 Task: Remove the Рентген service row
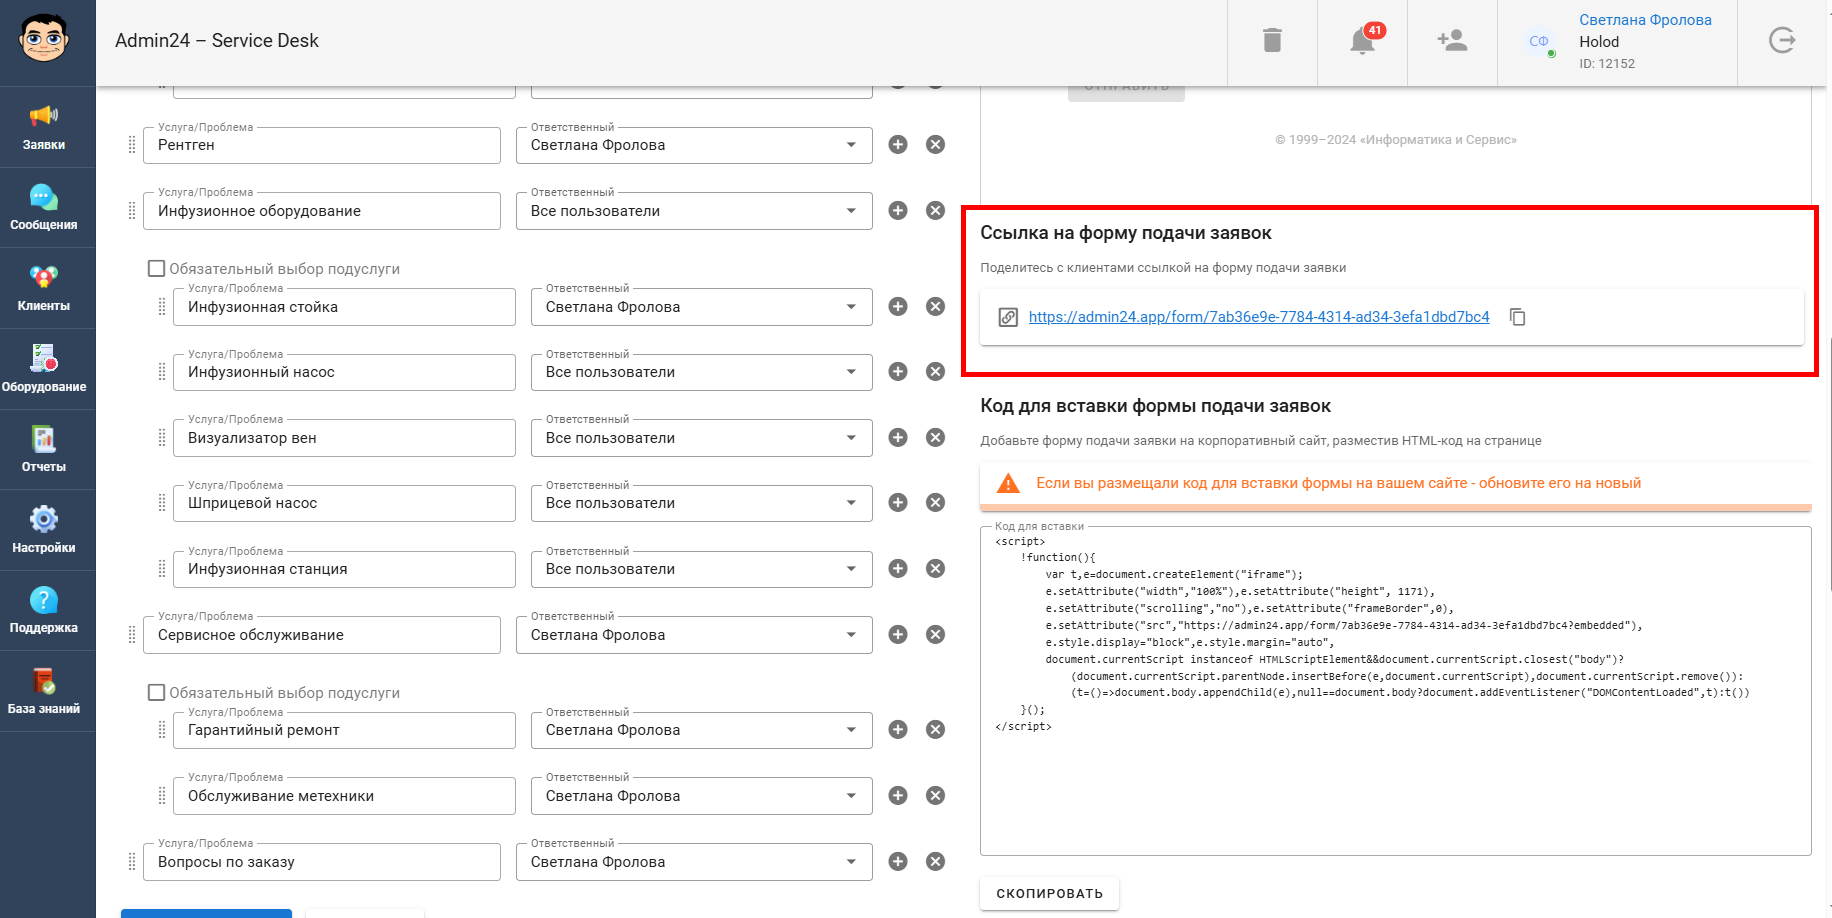[x=935, y=145]
